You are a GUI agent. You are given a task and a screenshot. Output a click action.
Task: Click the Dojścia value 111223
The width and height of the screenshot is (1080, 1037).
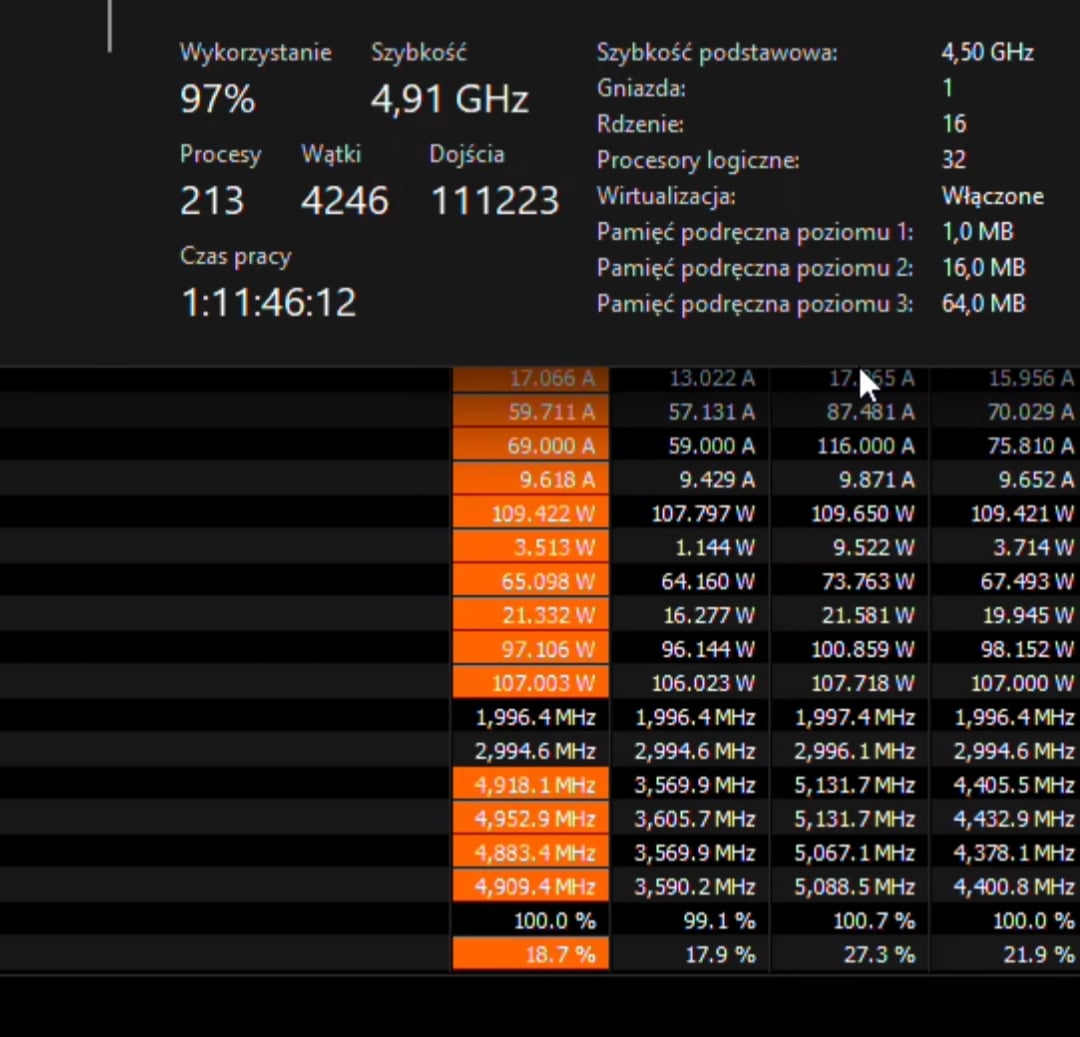click(x=495, y=200)
